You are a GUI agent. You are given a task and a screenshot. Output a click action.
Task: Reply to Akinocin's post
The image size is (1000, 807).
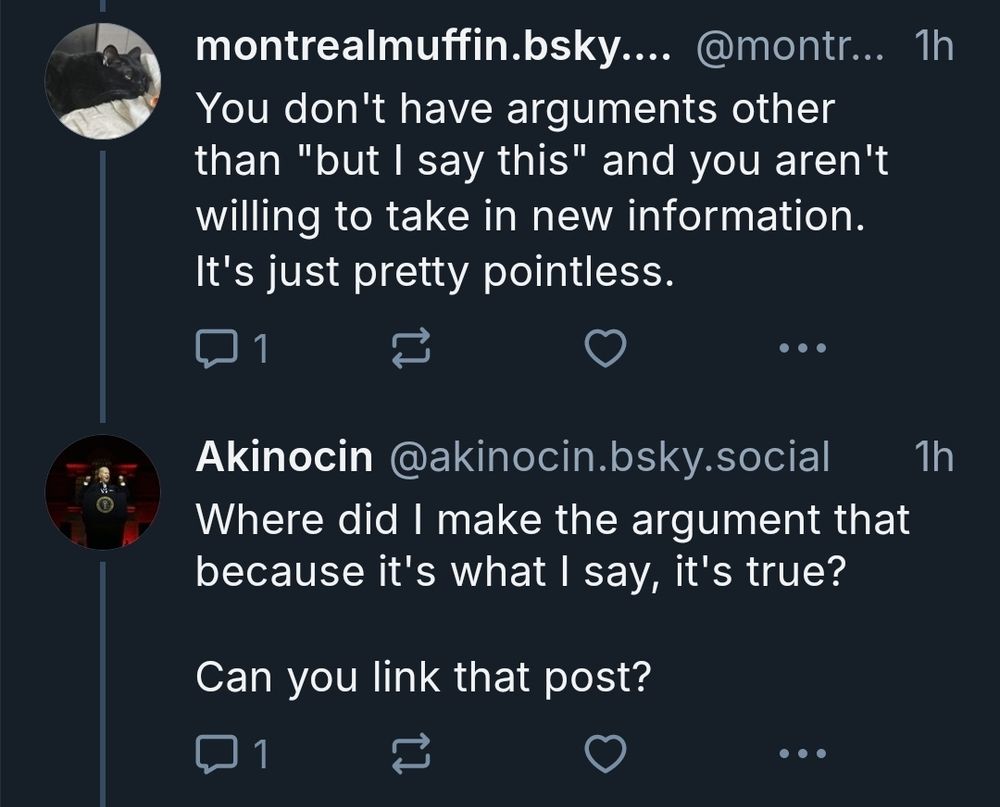click(212, 754)
